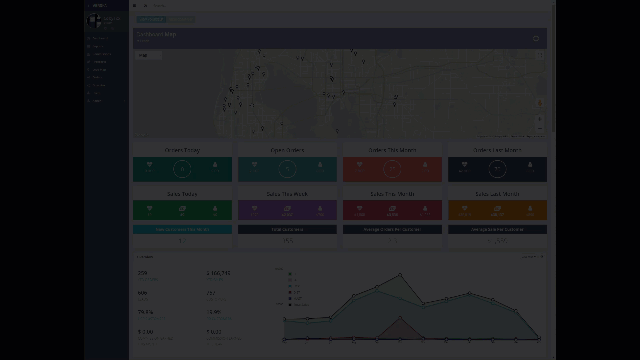Click the user avatar in the sidebar
640x360 pixels.
tap(93, 21)
